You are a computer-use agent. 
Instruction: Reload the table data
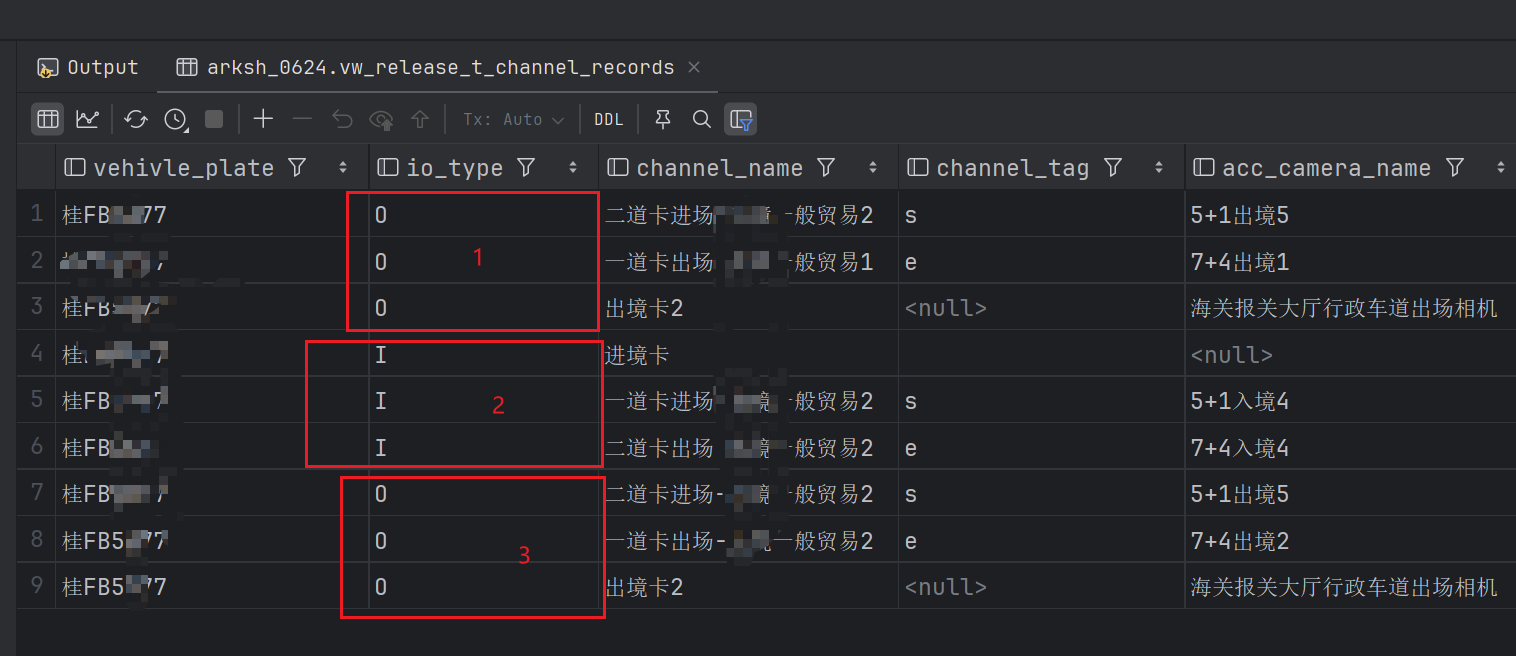click(x=136, y=120)
